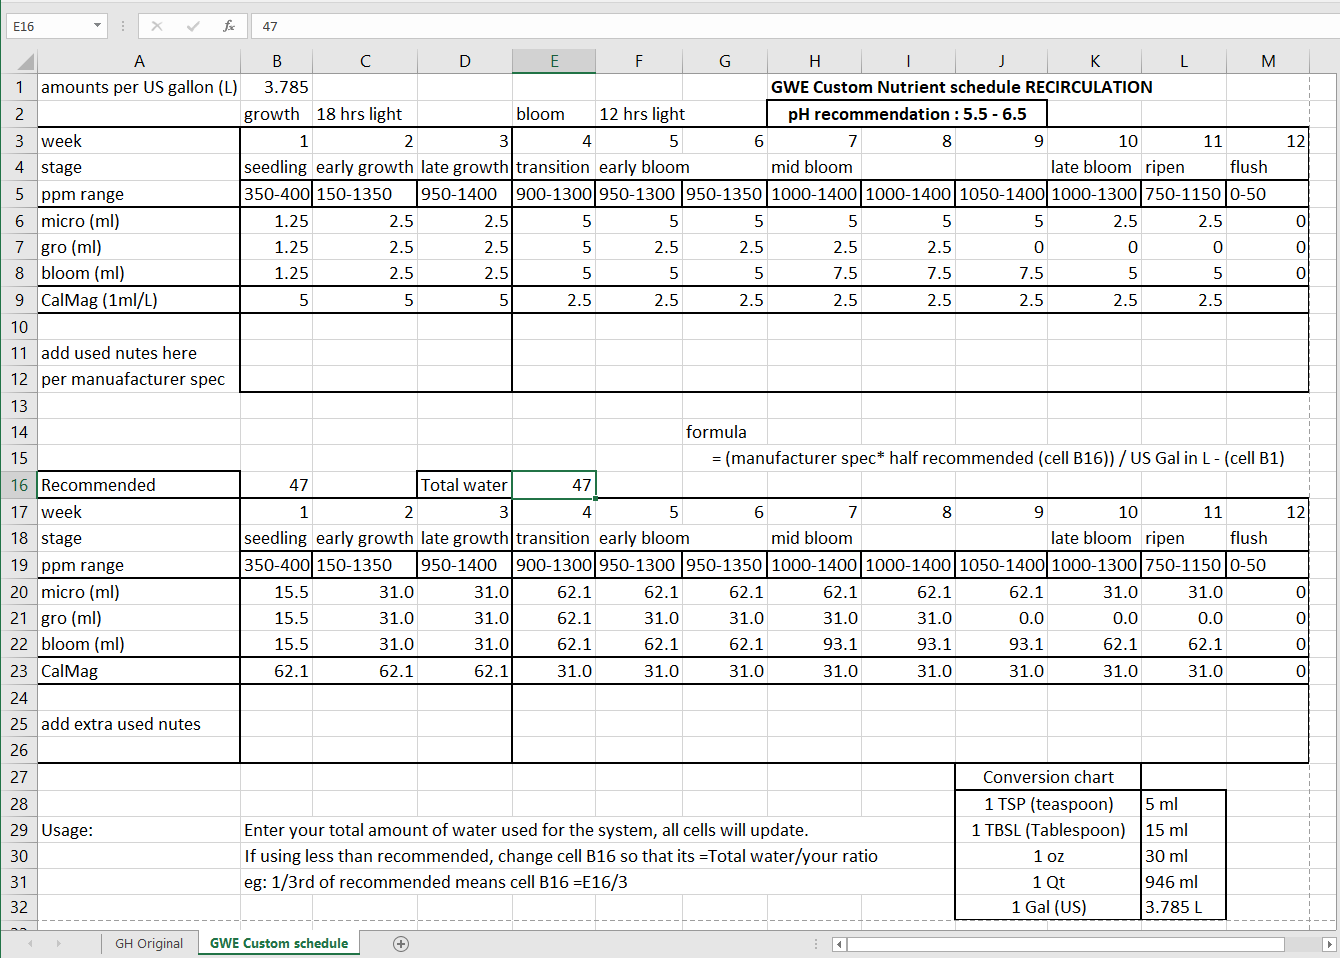This screenshot has width=1340, height=958.
Task: Select column E header
Action: (554, 61)
